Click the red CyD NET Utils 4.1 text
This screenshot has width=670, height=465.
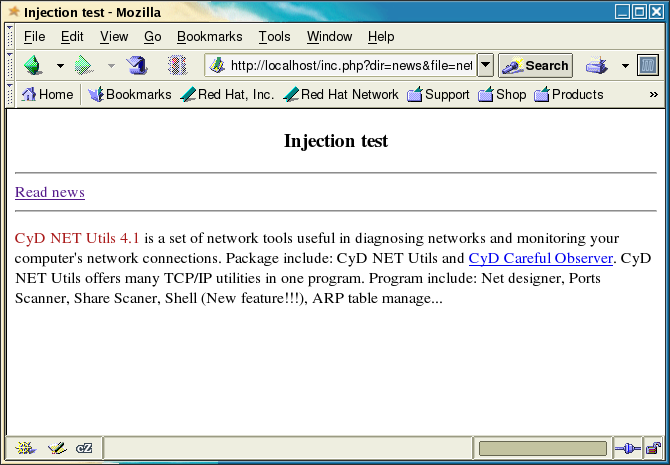pos(77,238)
